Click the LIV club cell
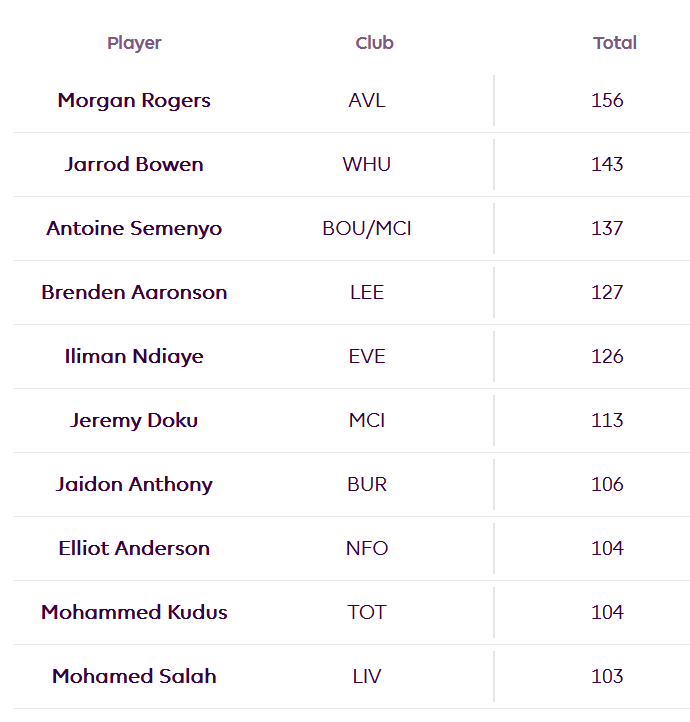 point(367,676)
